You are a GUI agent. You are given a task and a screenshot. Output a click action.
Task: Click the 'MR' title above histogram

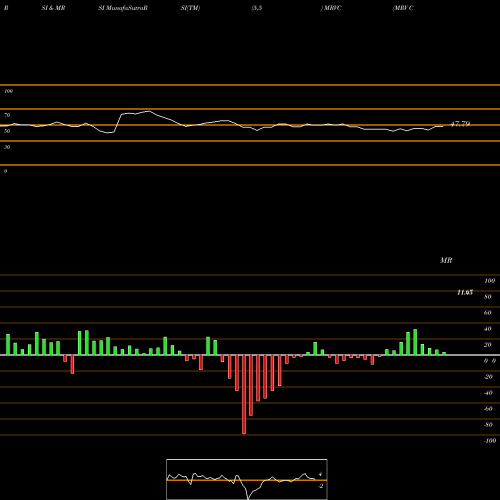point(446,260)
